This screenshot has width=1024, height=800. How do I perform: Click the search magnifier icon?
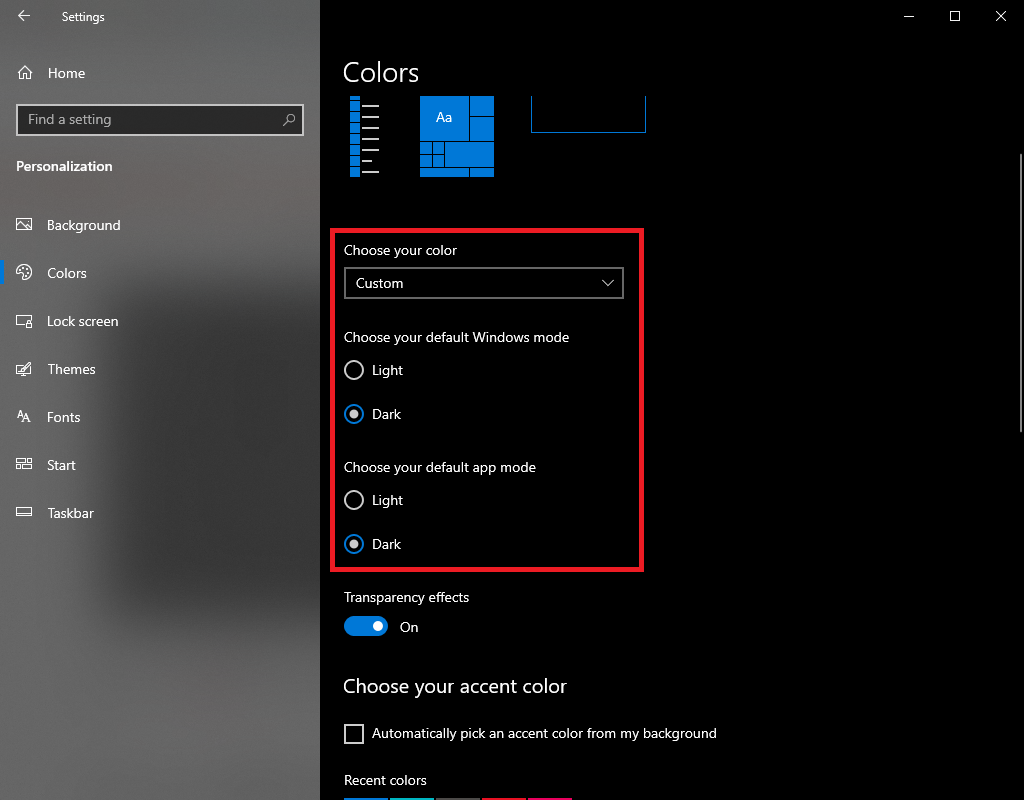[x=289, y=120]
